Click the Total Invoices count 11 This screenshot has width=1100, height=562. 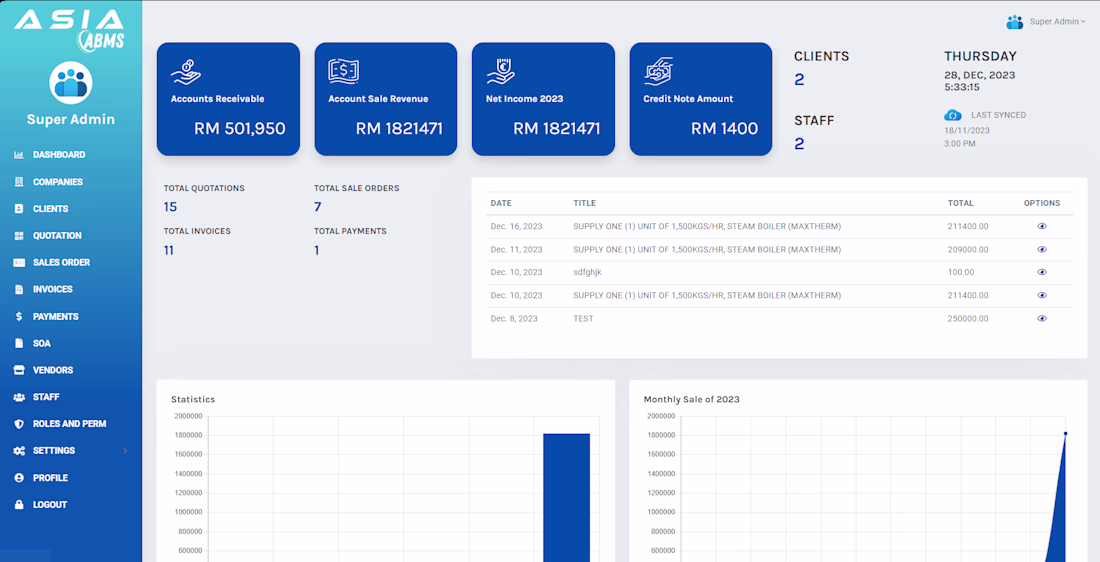click(x=169, y=250)
